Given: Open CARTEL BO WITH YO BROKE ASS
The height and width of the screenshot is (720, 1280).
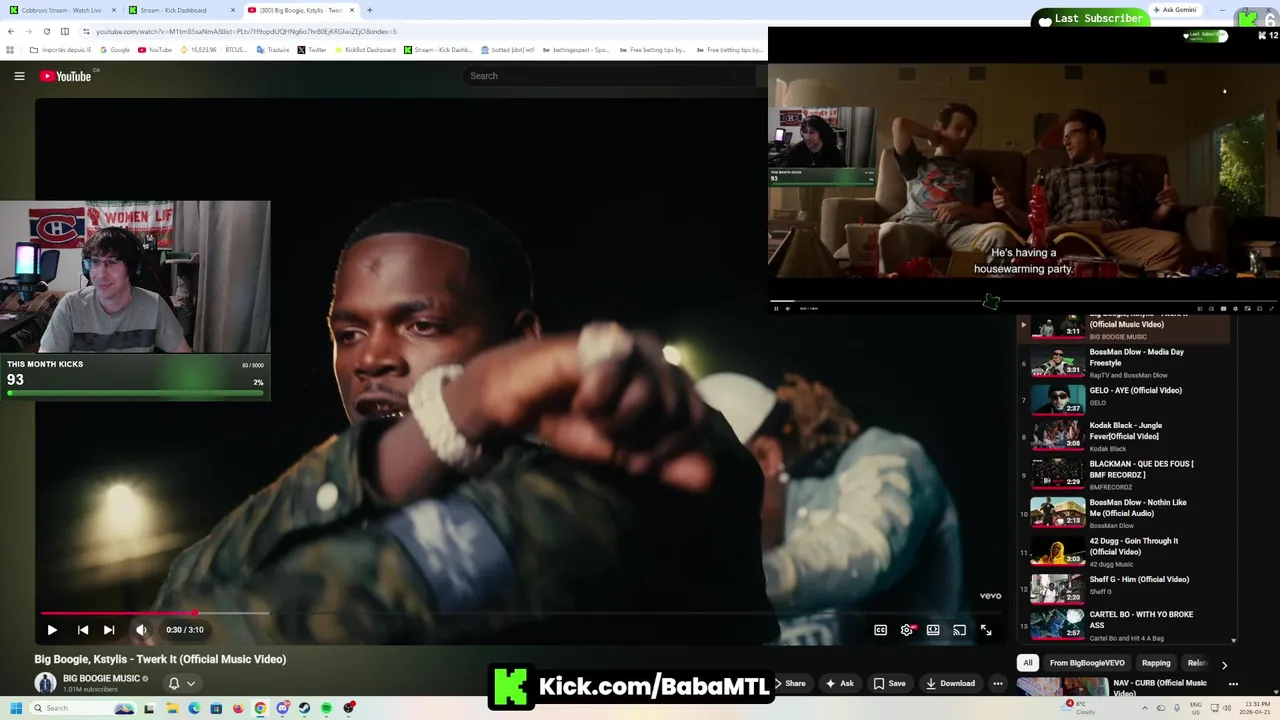Looking at the screenshot, I should 1126,624.
